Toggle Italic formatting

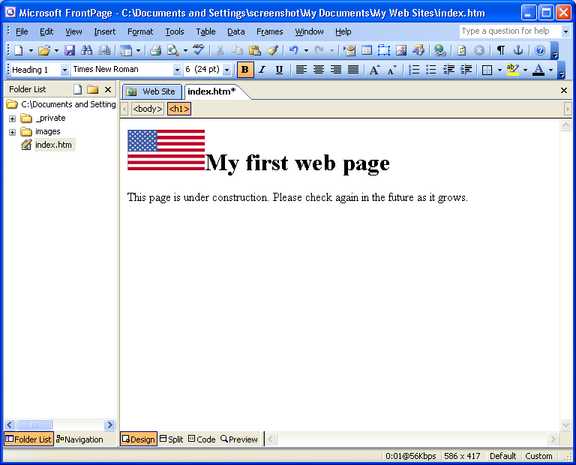click(x=262, y=69)
